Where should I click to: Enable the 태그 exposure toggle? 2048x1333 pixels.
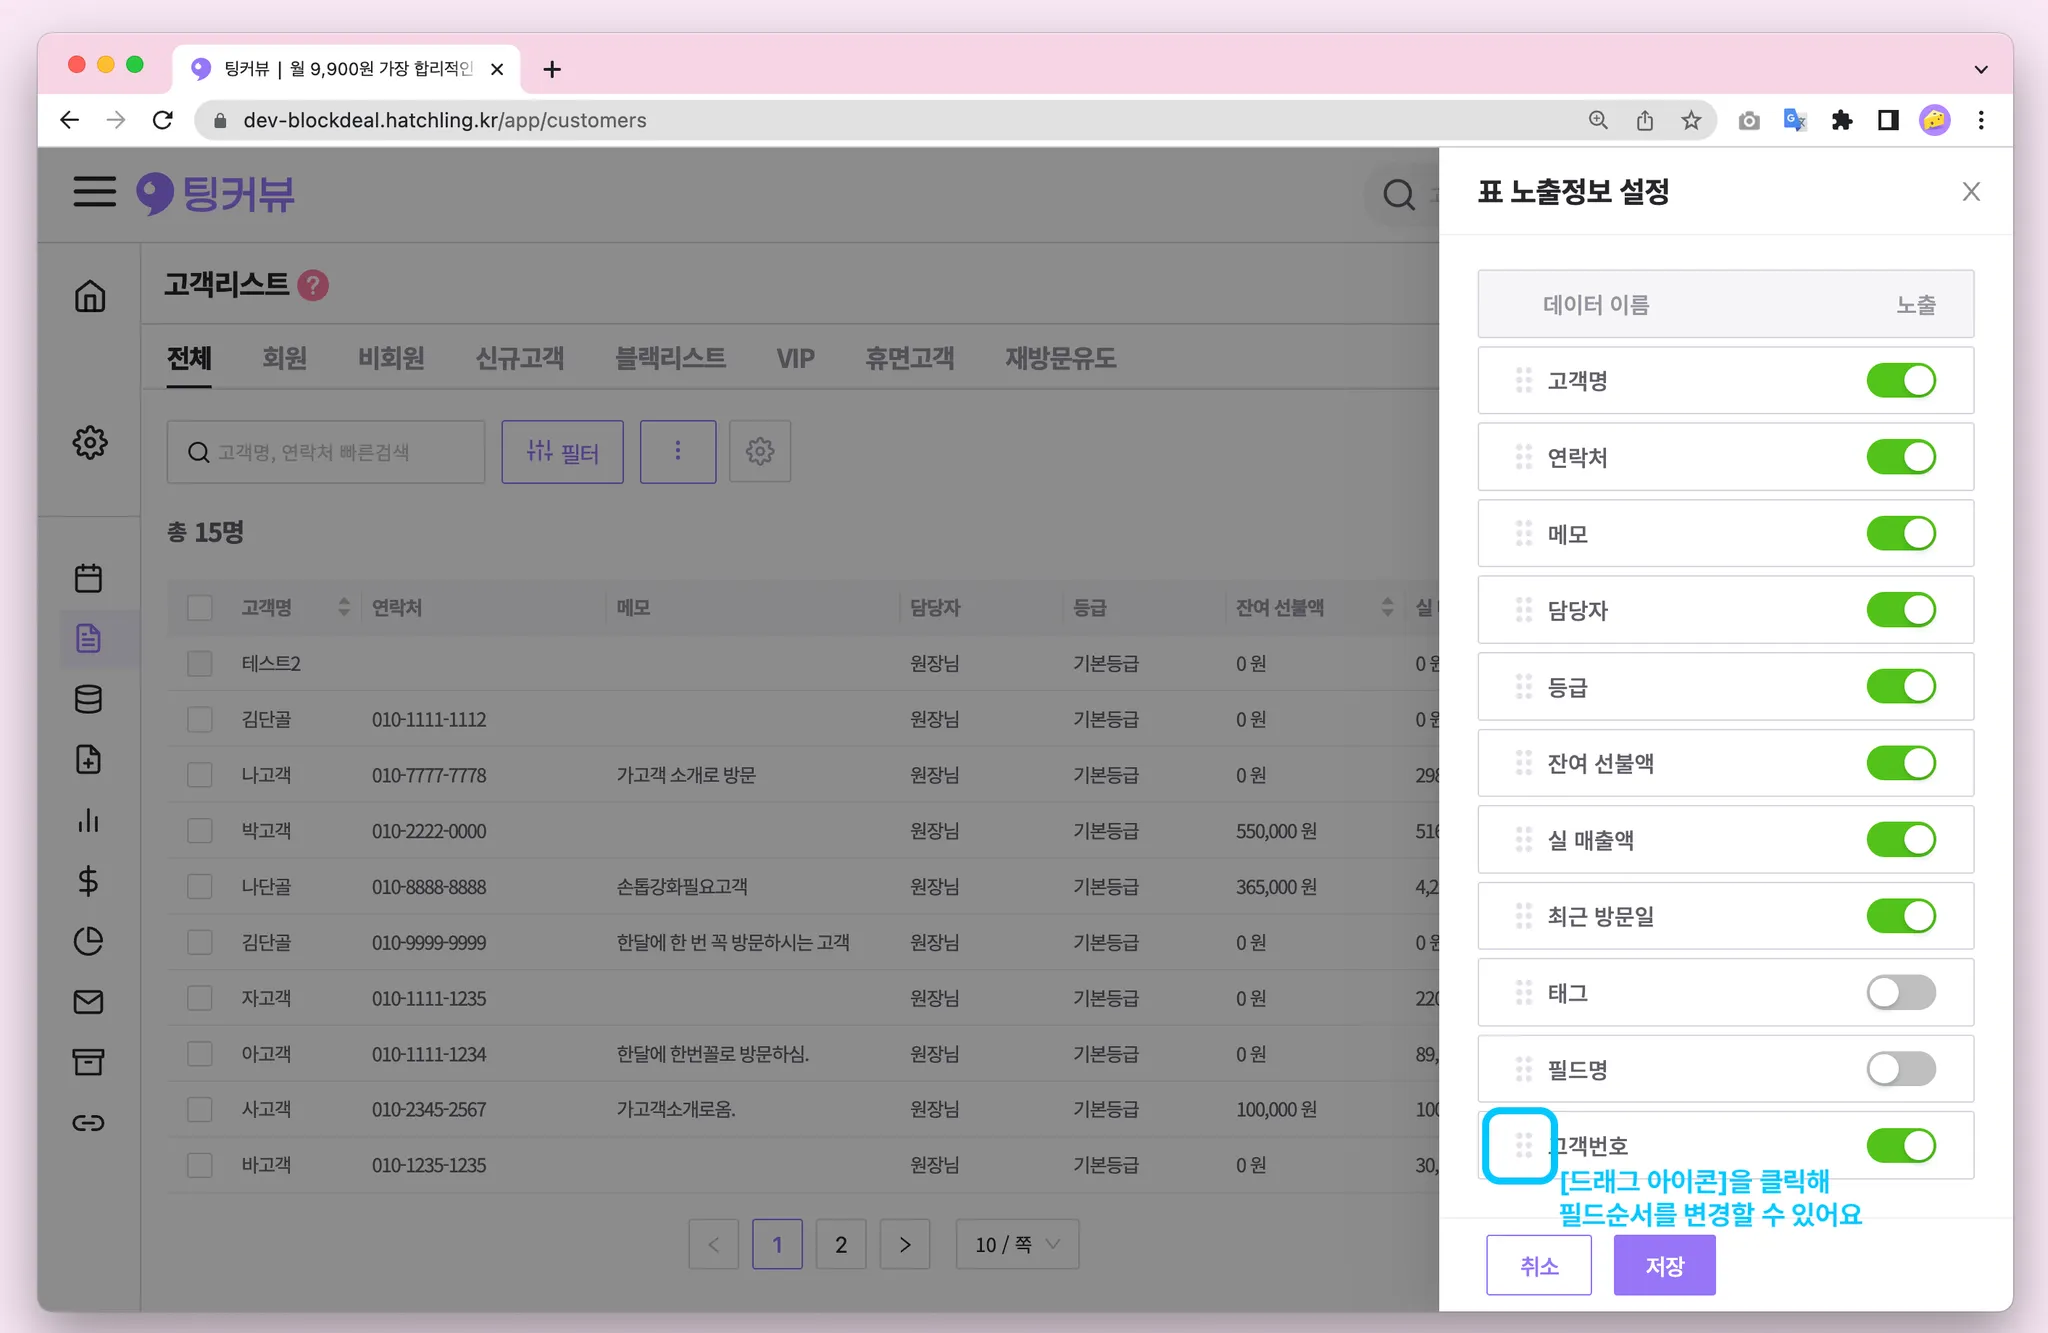pos(1900,992)
